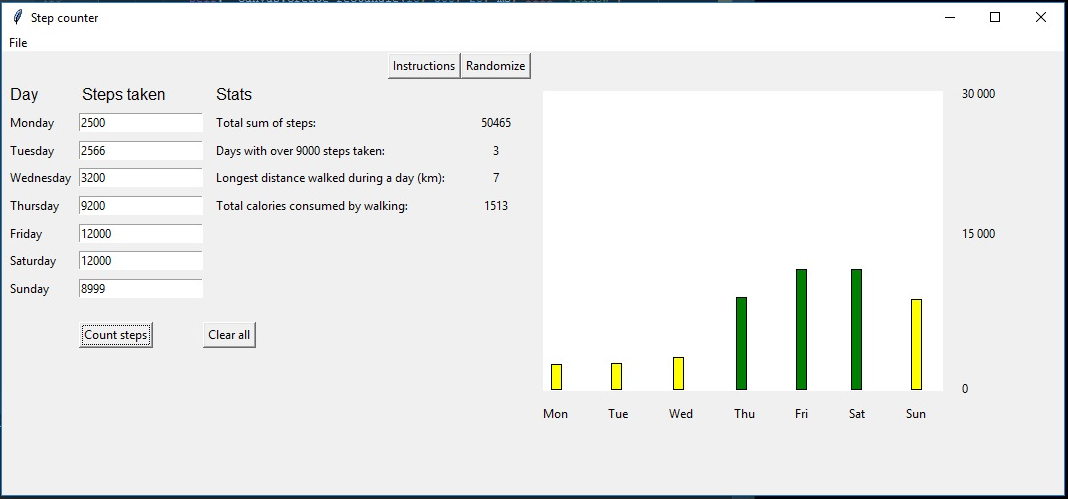The image size is (1068, 499).
Task: Maximize the Step counter window
Action: pyautogui.click(x=995, y=17)
